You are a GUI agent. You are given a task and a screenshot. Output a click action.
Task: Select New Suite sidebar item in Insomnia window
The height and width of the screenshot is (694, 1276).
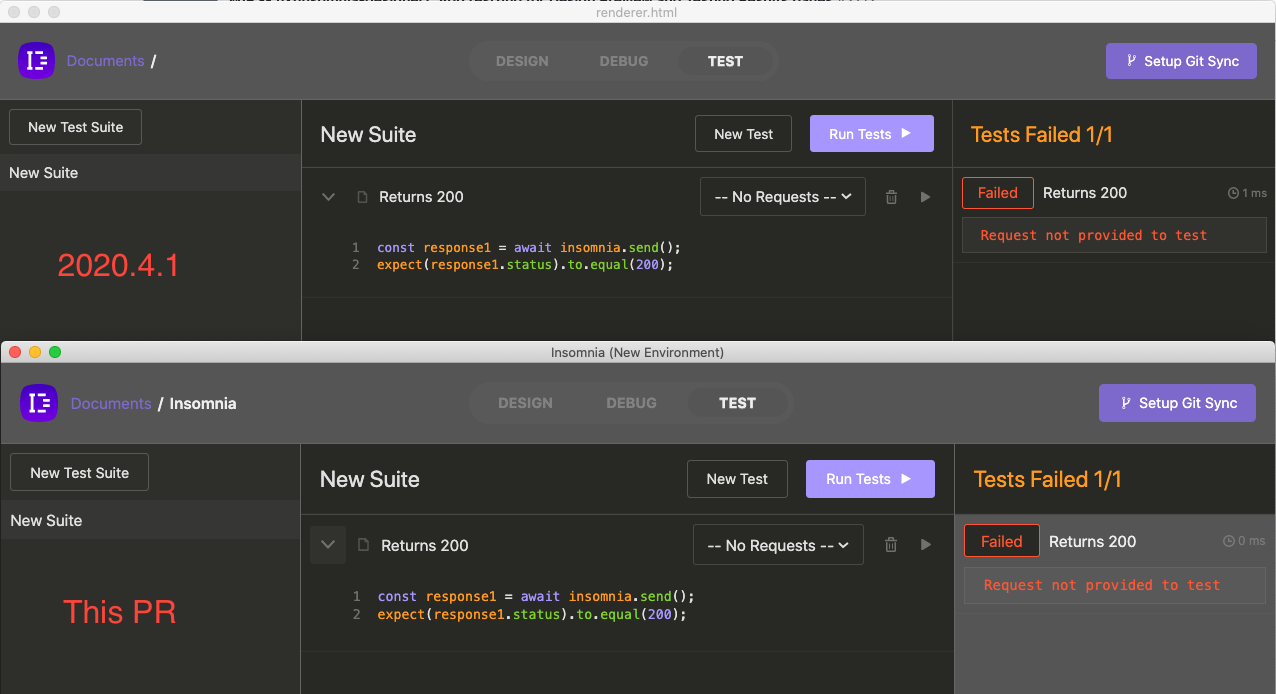pos(150,520)
